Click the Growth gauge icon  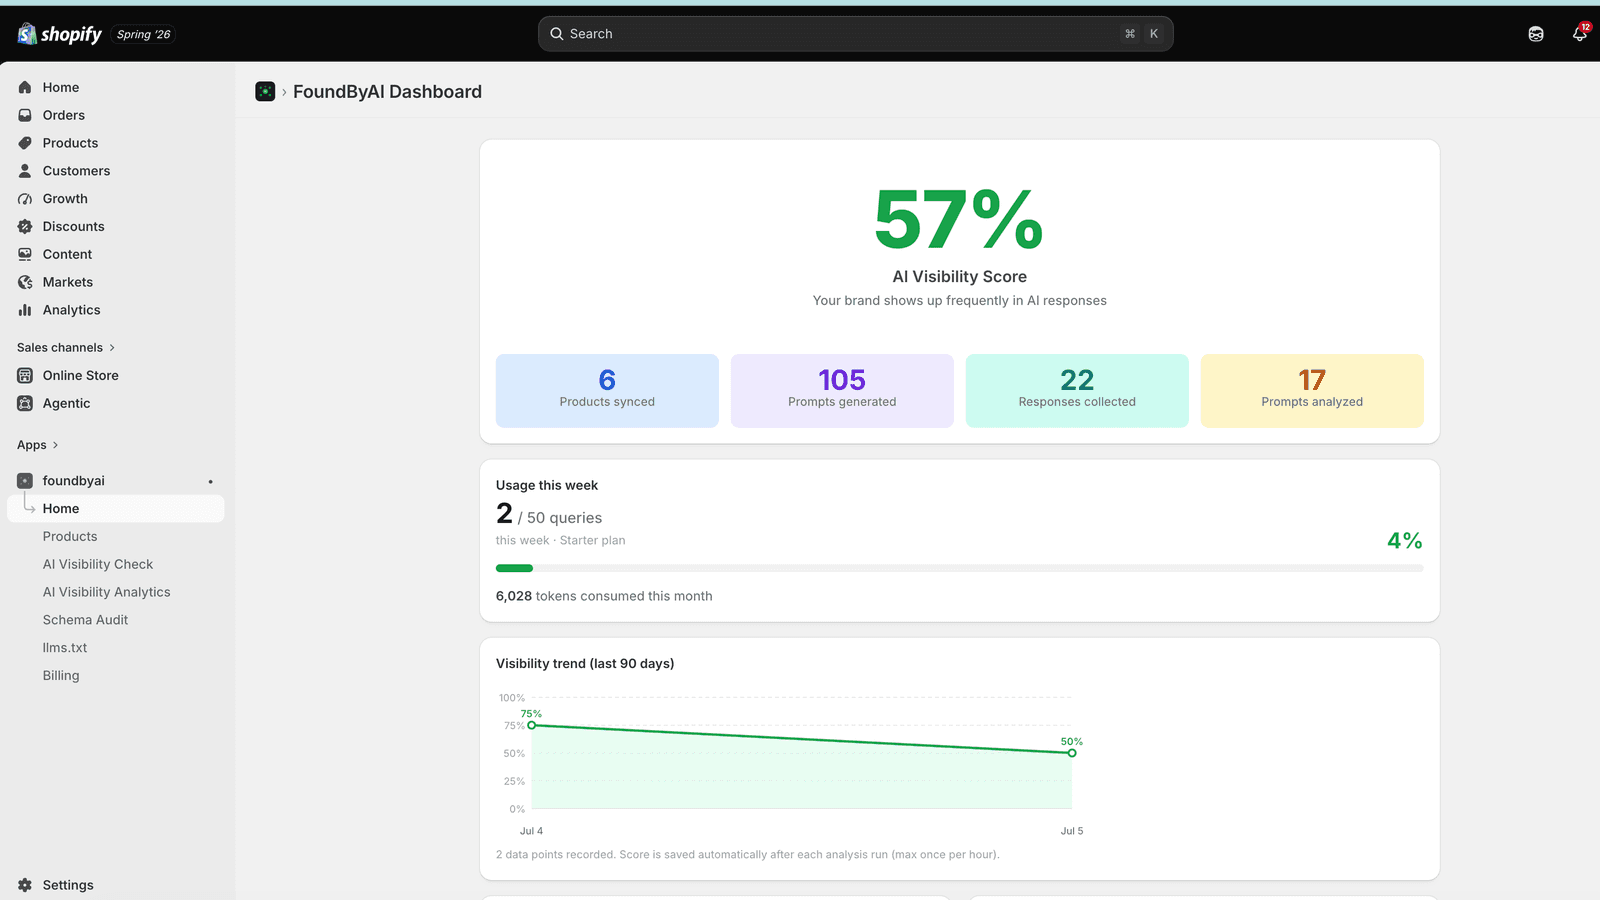[25, 199]
